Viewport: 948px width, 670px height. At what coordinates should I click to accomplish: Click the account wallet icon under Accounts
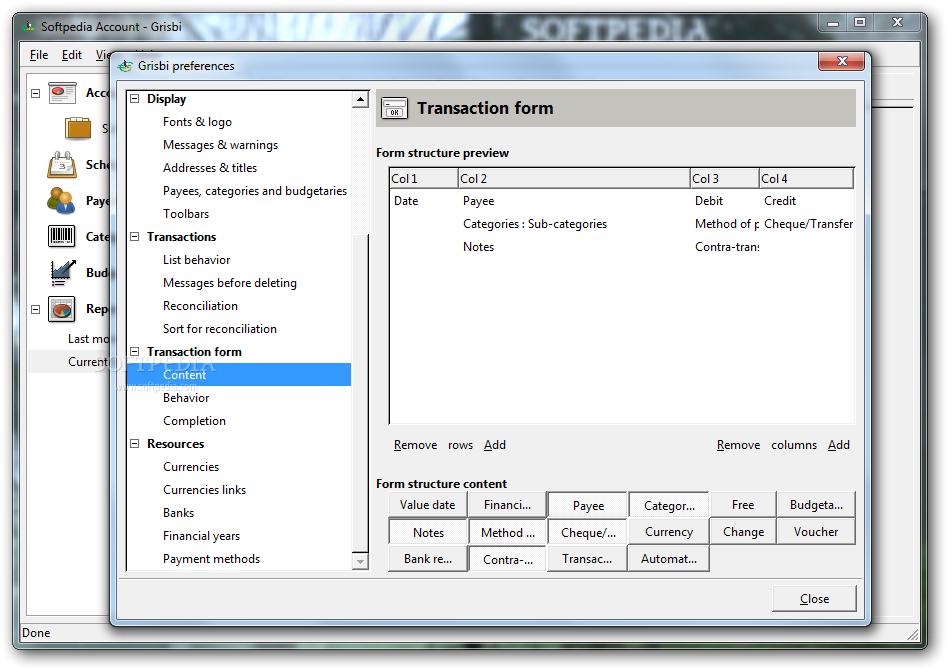(x=78, y=128)
